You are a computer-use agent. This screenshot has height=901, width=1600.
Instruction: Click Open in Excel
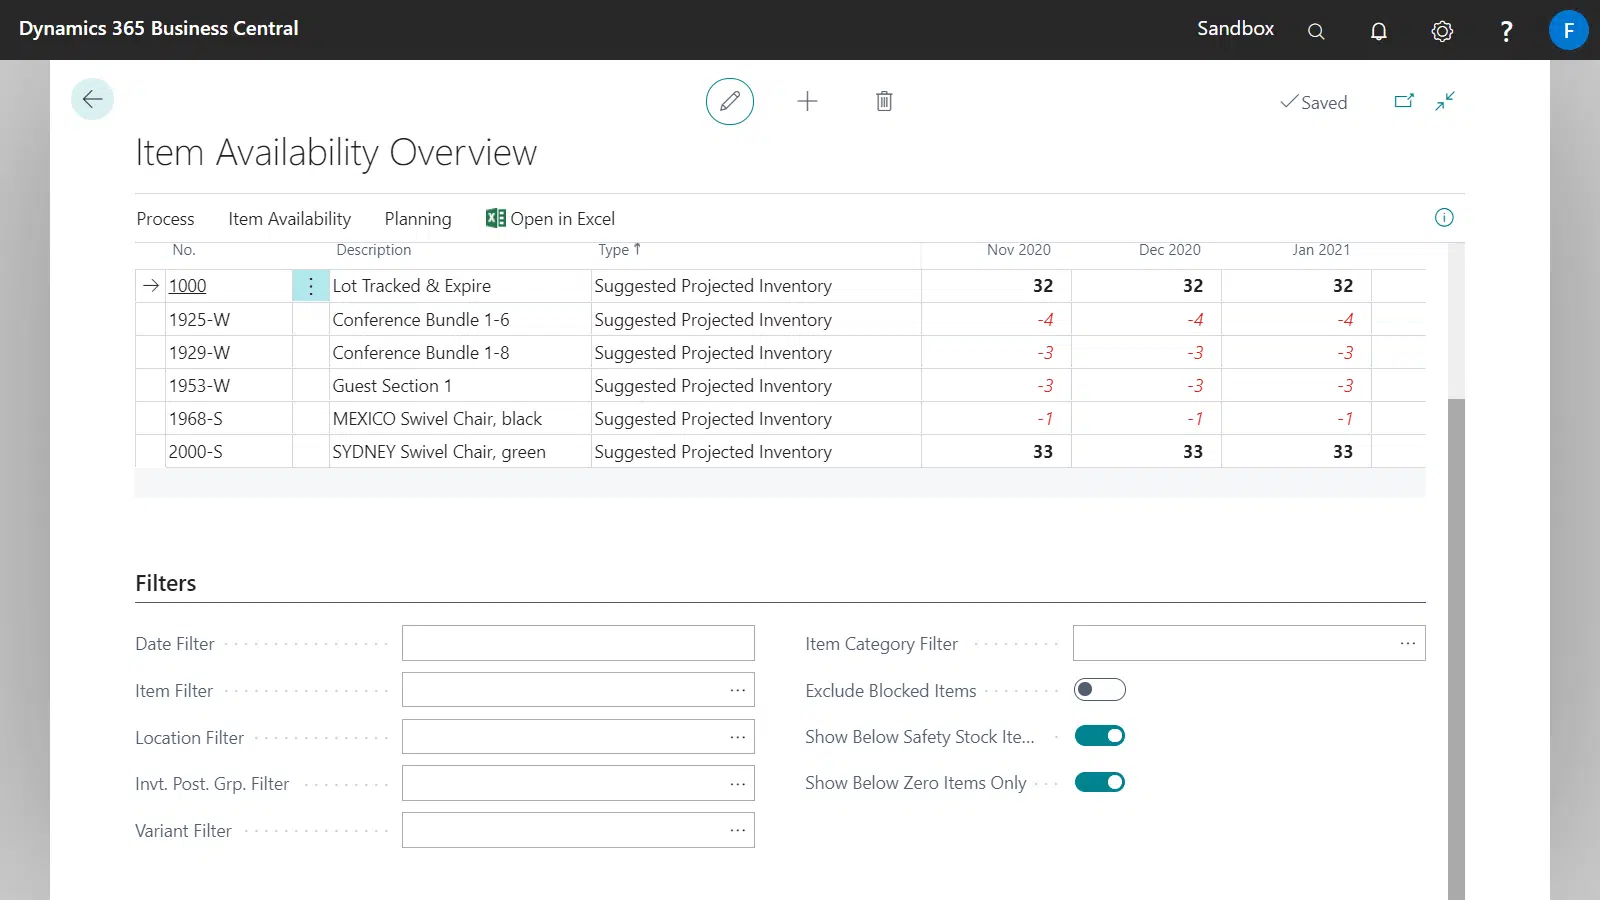point(550,219)
